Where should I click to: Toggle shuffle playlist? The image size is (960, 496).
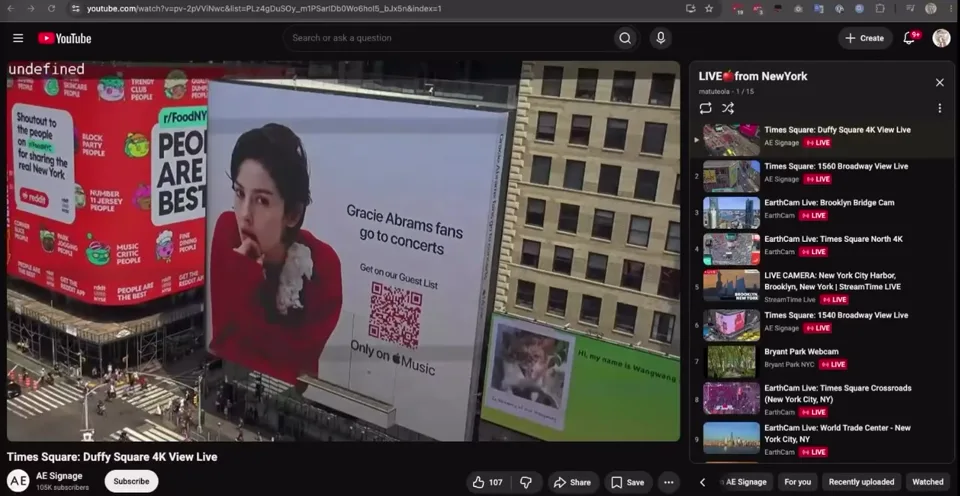[727, 108]
